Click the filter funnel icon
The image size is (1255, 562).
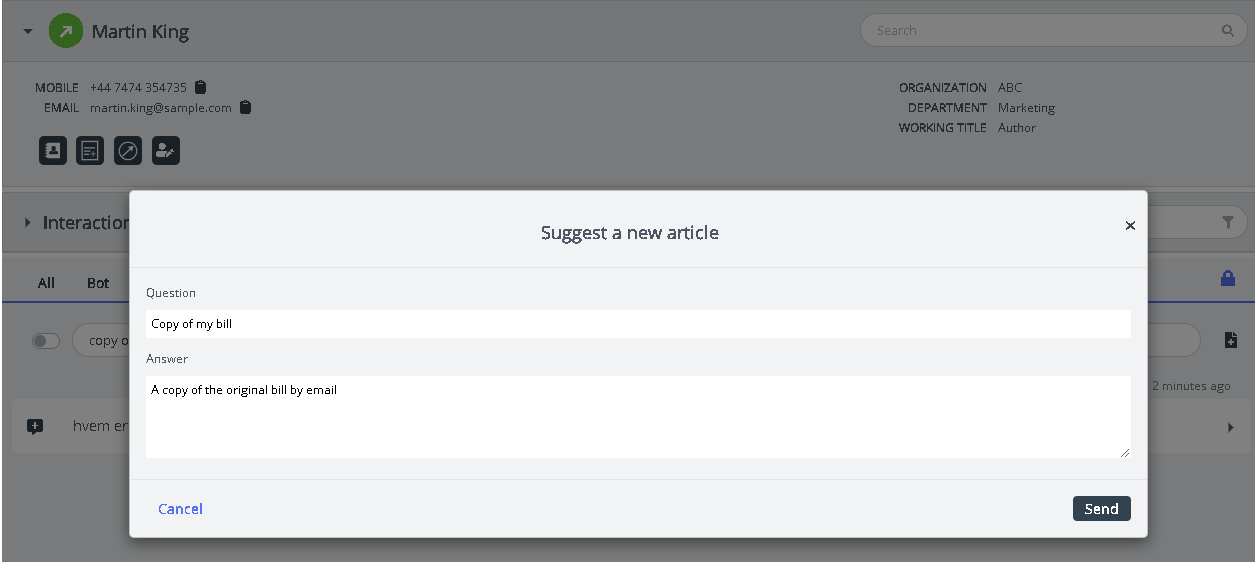[x=1228, y=223]
